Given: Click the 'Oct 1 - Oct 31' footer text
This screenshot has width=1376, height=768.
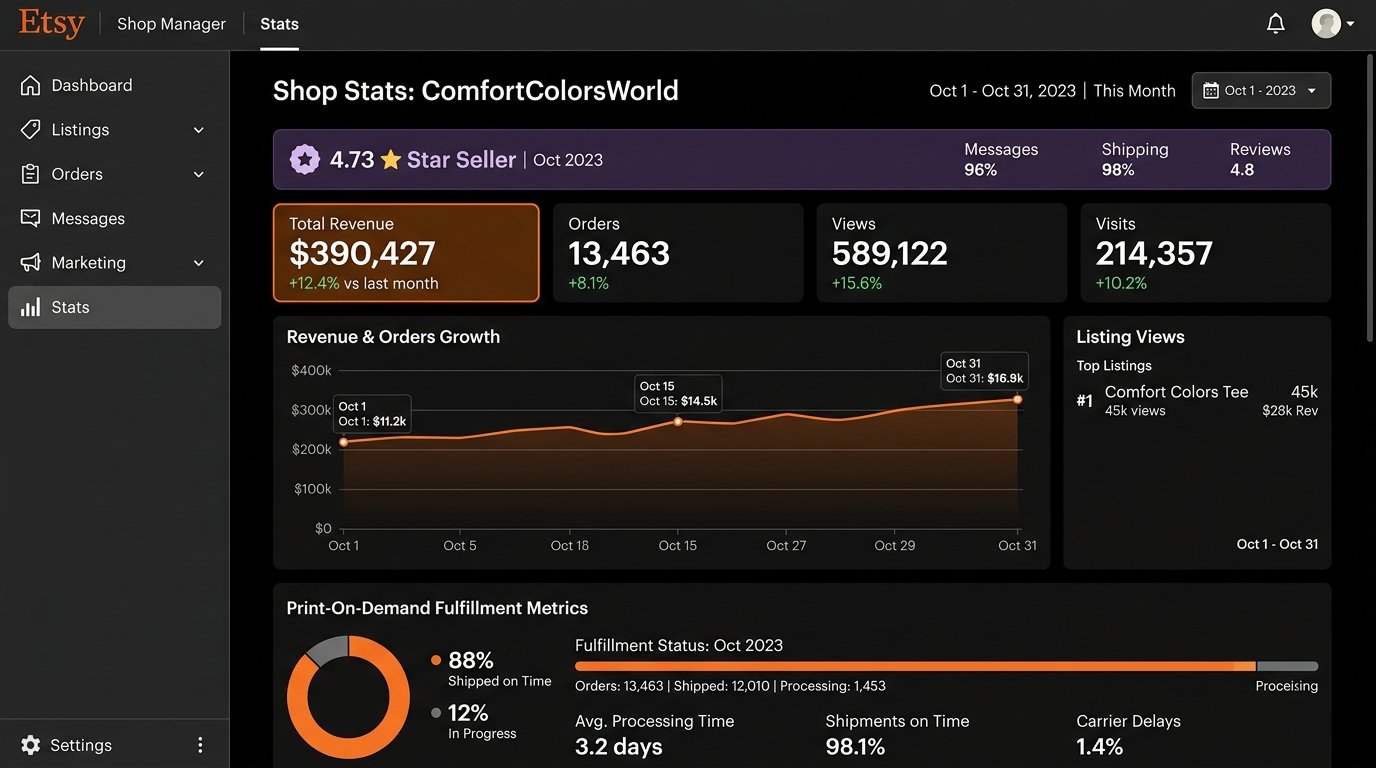Looking at the screenshot, I should pos(1277,544).
